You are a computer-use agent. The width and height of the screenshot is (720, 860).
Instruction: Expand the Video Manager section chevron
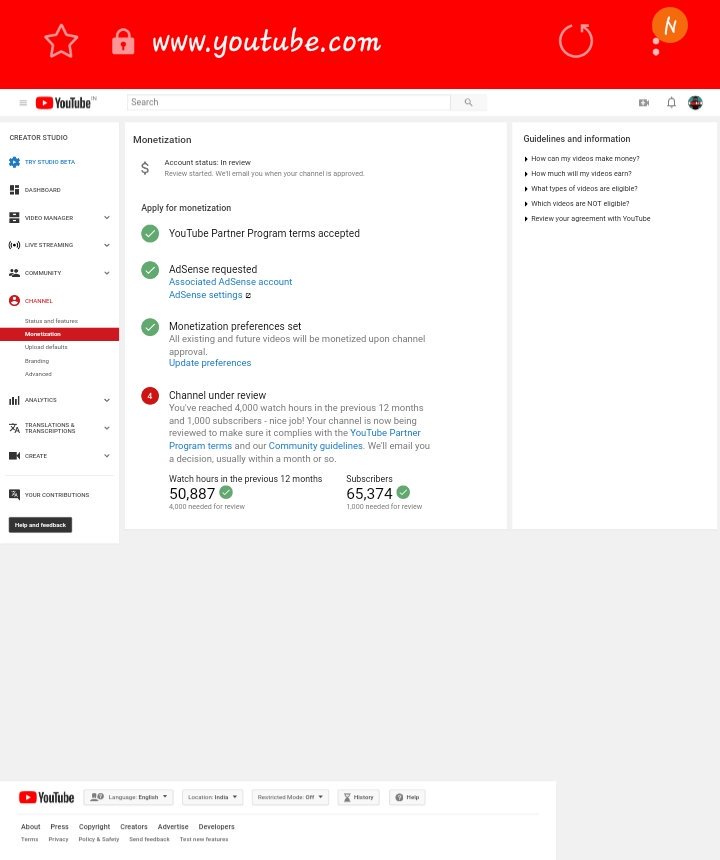[x=107, y=218]
